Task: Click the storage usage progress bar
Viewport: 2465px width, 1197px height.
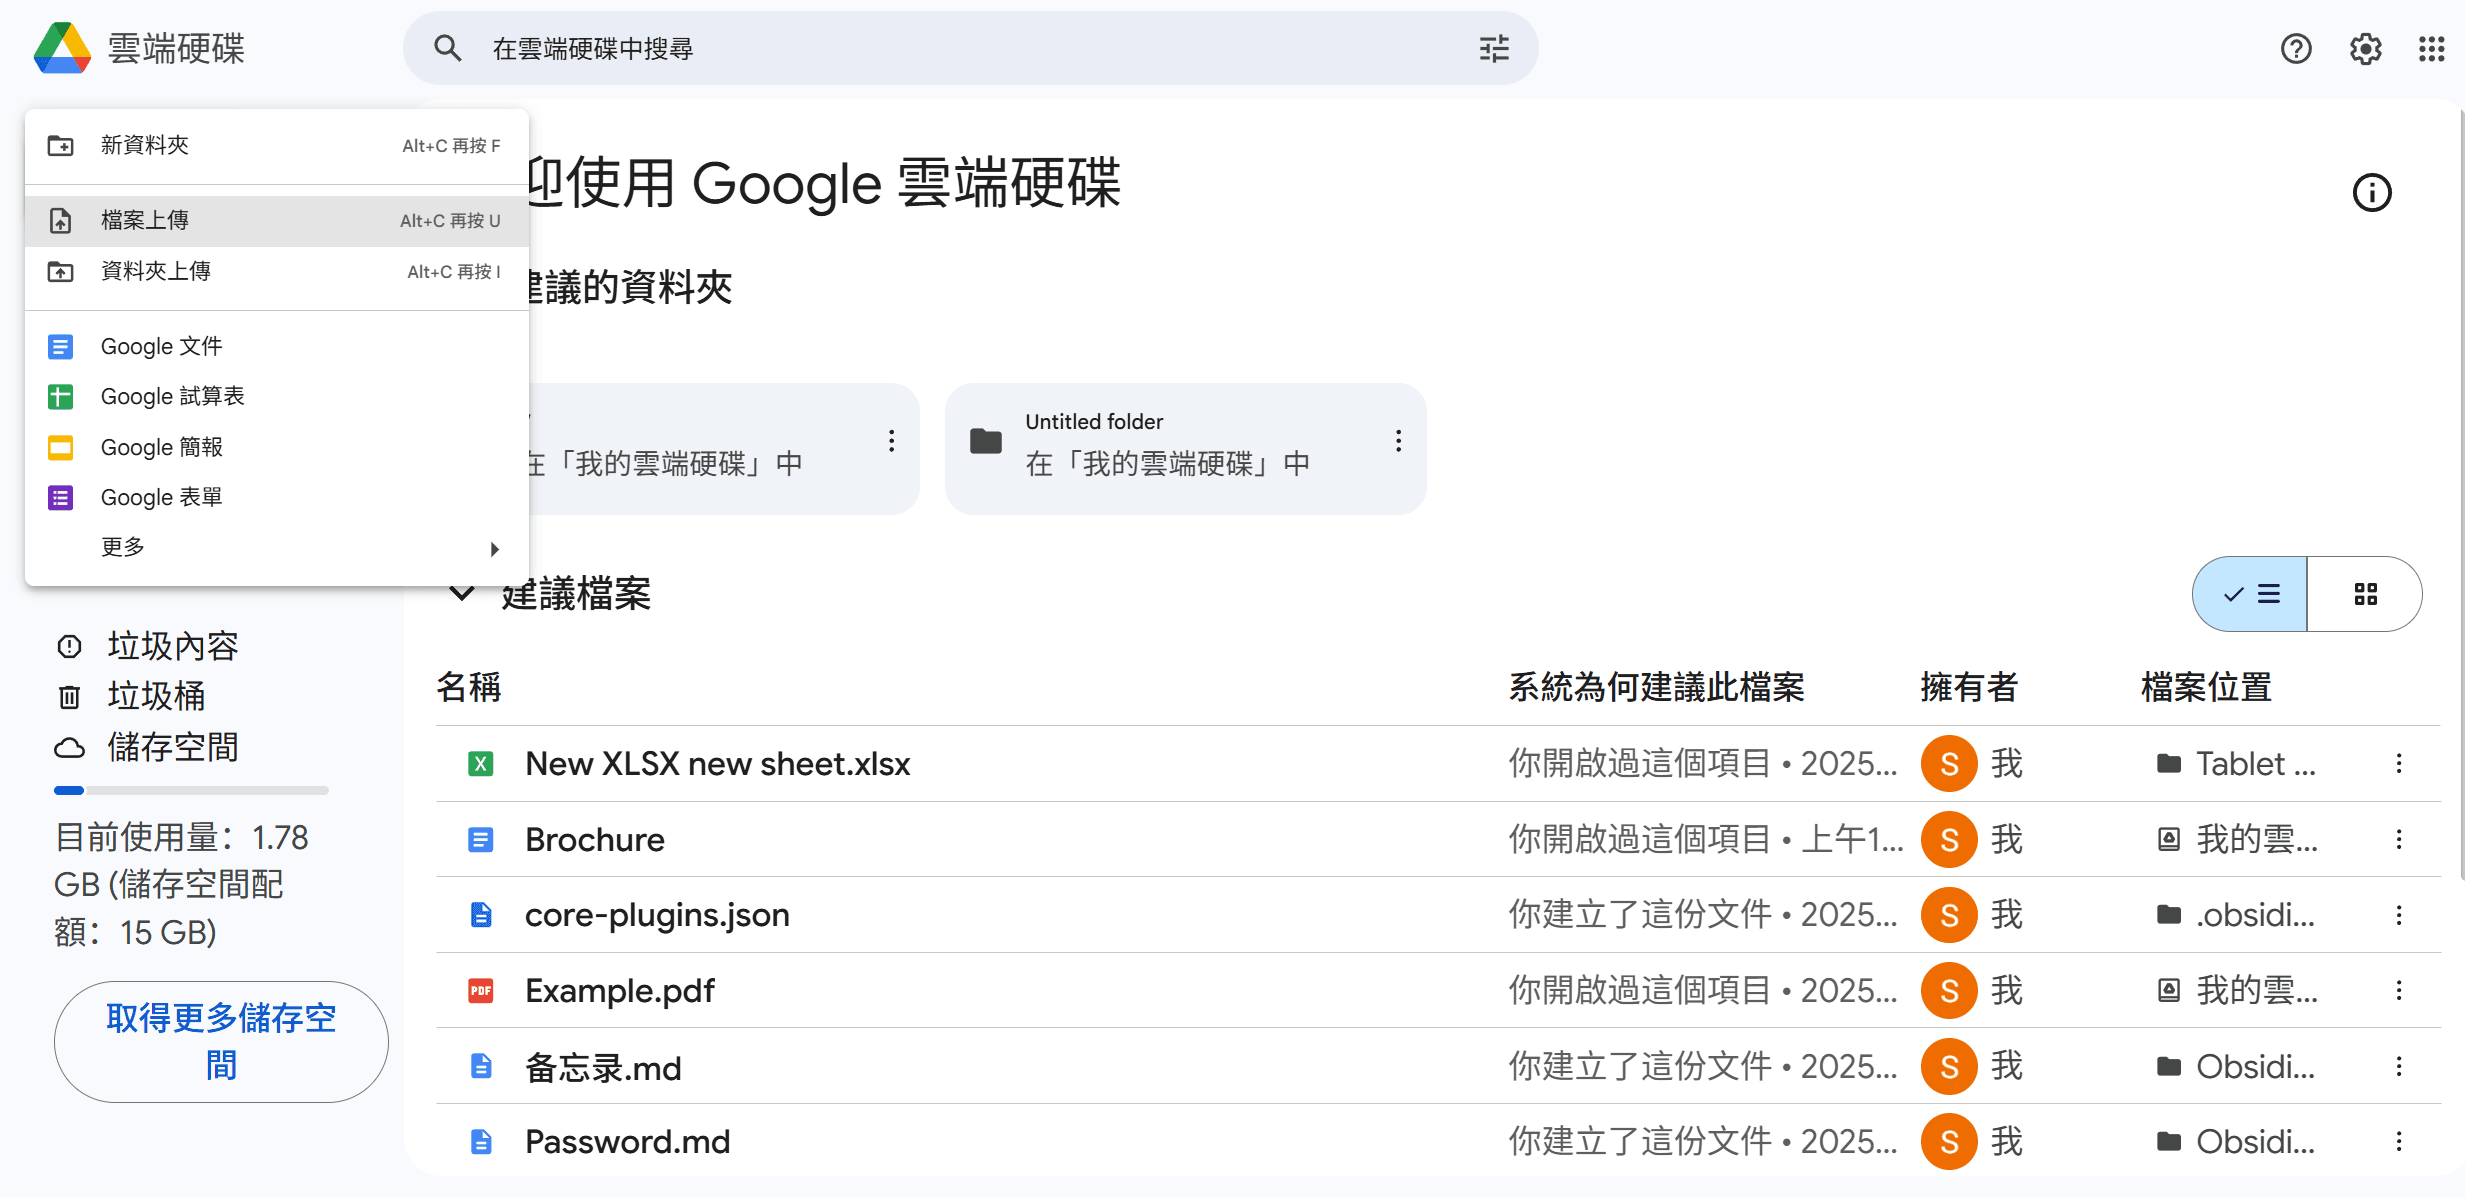Action: pos(191,790)
